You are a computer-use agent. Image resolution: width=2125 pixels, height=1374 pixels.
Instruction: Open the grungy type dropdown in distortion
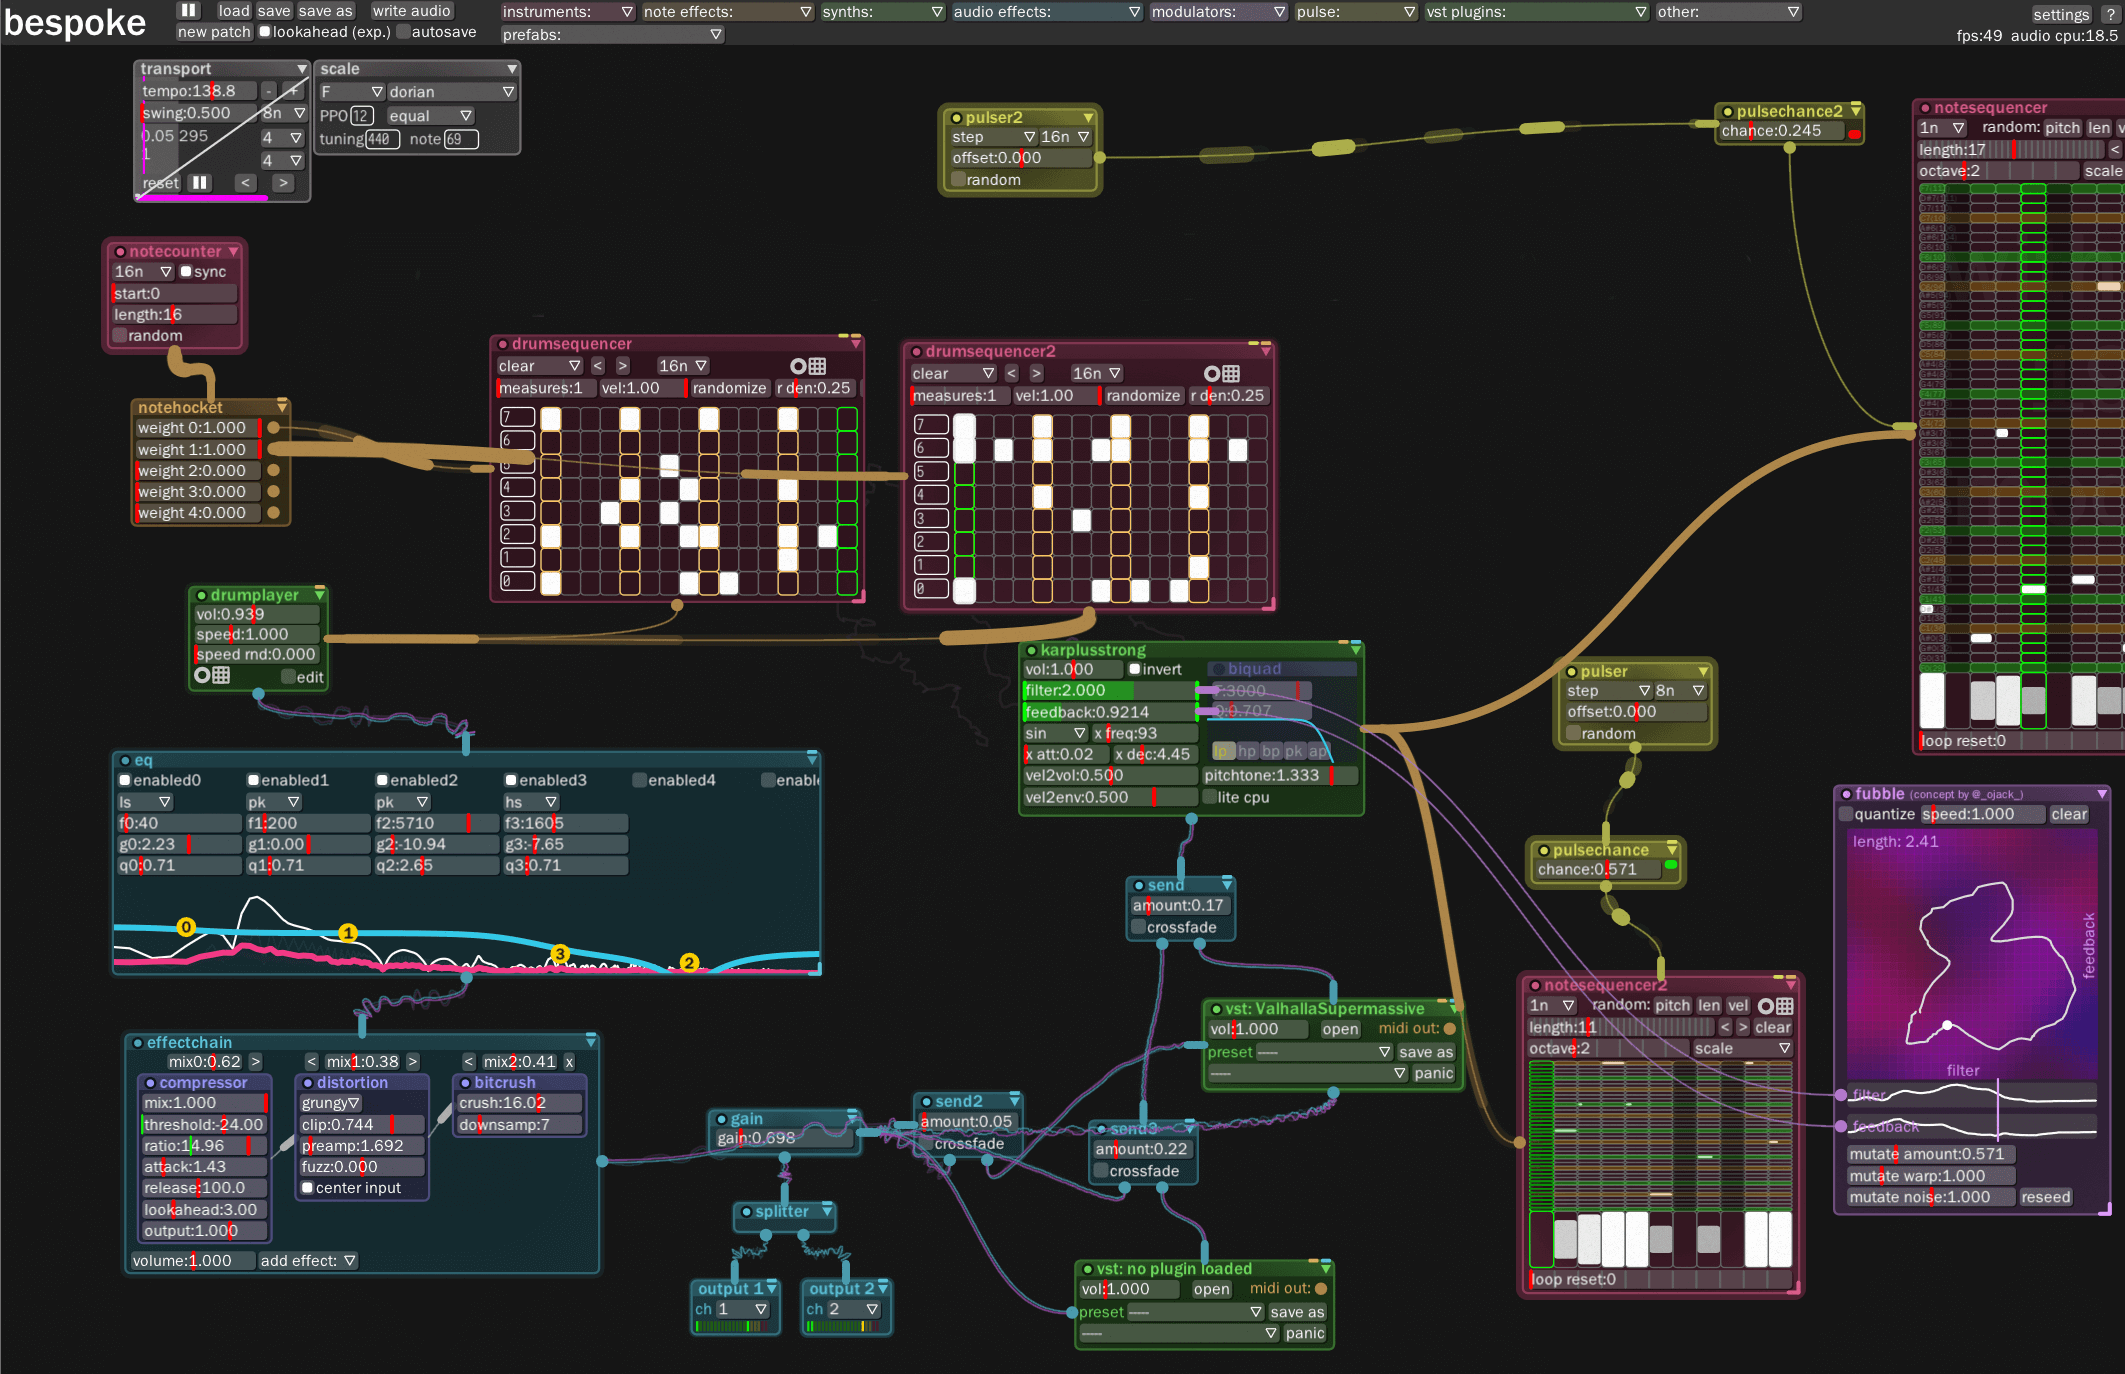330,1102
